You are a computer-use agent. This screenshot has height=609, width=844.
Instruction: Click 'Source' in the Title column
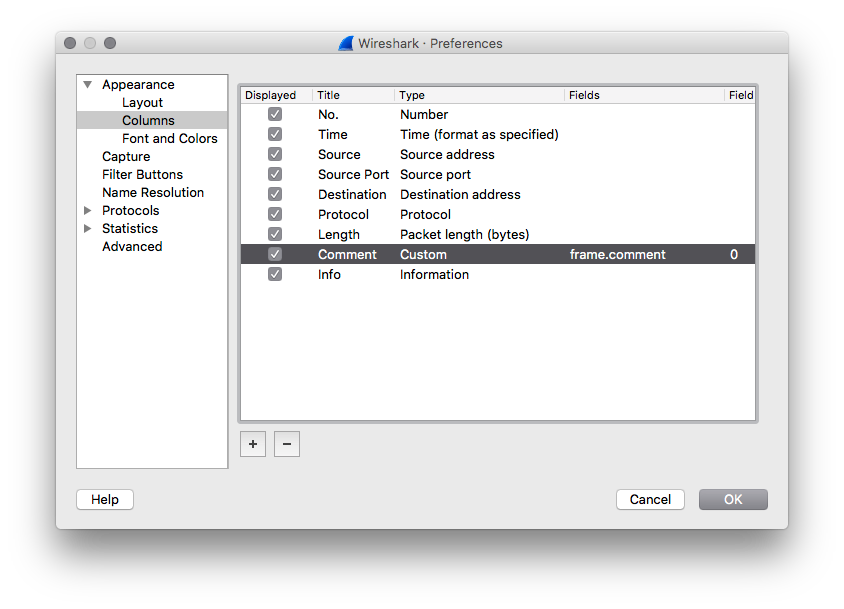[x=339, y=154]
